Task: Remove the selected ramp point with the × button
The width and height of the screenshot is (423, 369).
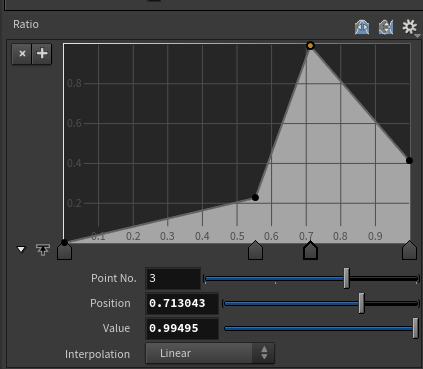Action: point(22,54)
